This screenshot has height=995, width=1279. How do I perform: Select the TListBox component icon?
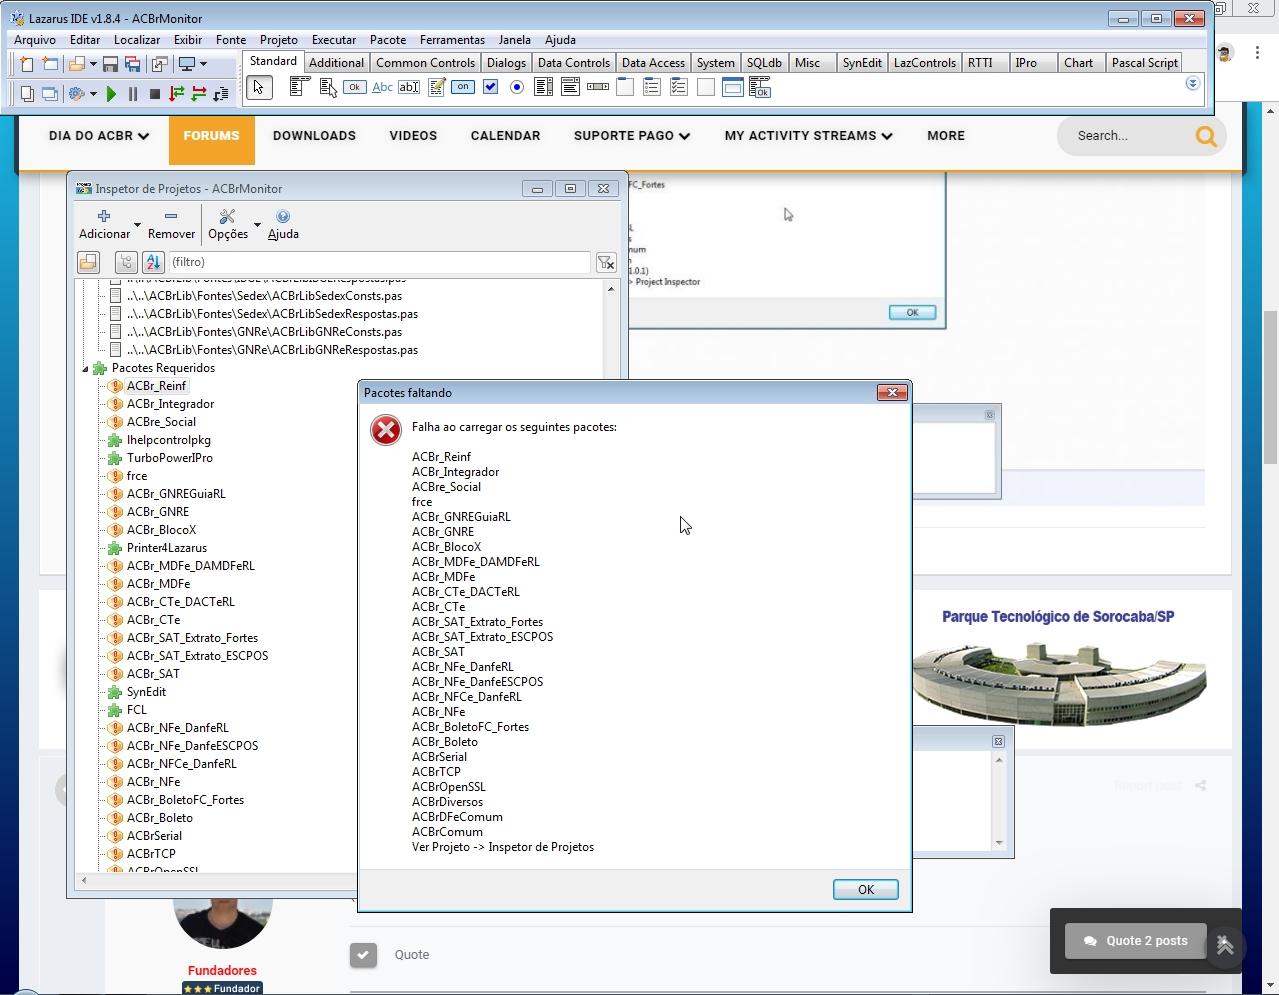coord(543,88)
